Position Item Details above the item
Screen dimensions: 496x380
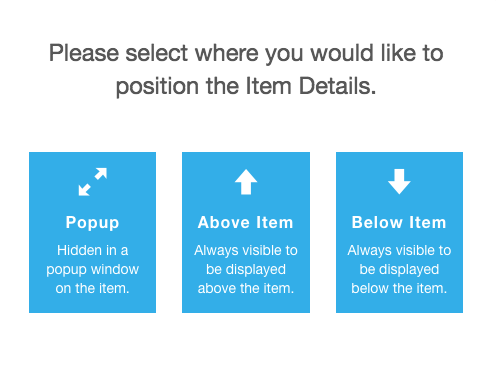246,232
